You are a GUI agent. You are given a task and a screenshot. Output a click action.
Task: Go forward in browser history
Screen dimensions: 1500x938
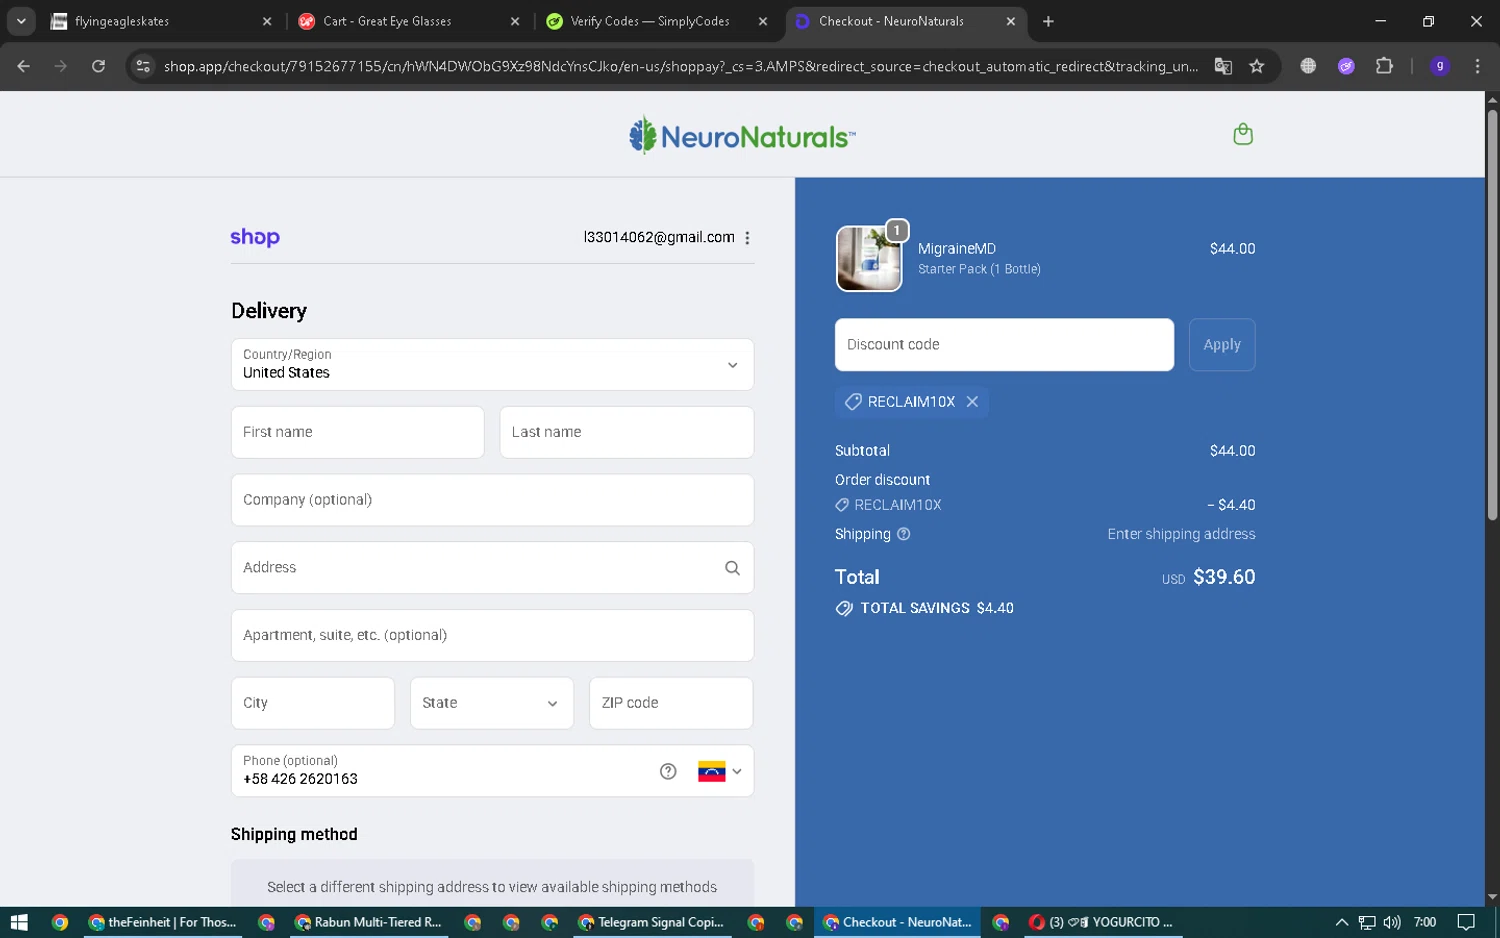[61, 66]
